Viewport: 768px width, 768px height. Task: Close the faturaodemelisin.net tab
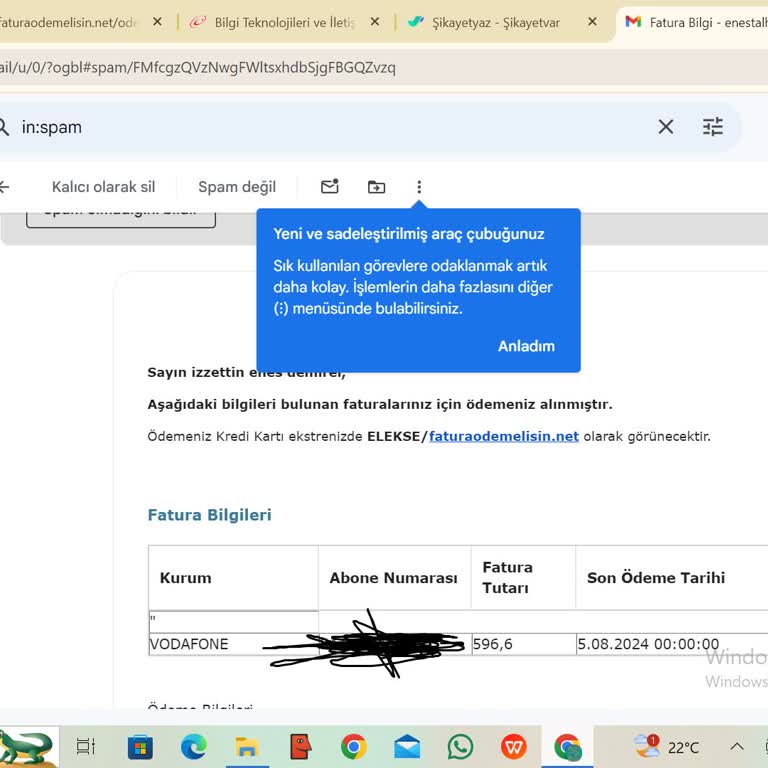point(157,22)
